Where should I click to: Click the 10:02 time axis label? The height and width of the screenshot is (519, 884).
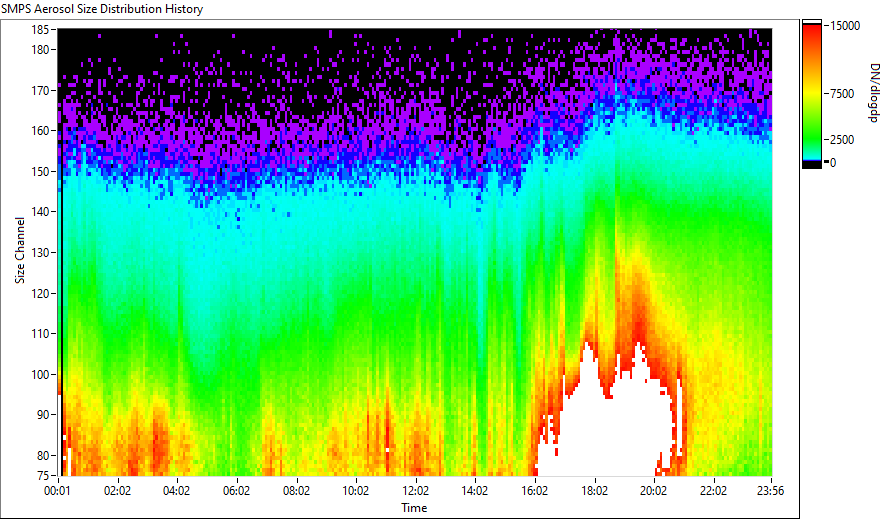356,491
